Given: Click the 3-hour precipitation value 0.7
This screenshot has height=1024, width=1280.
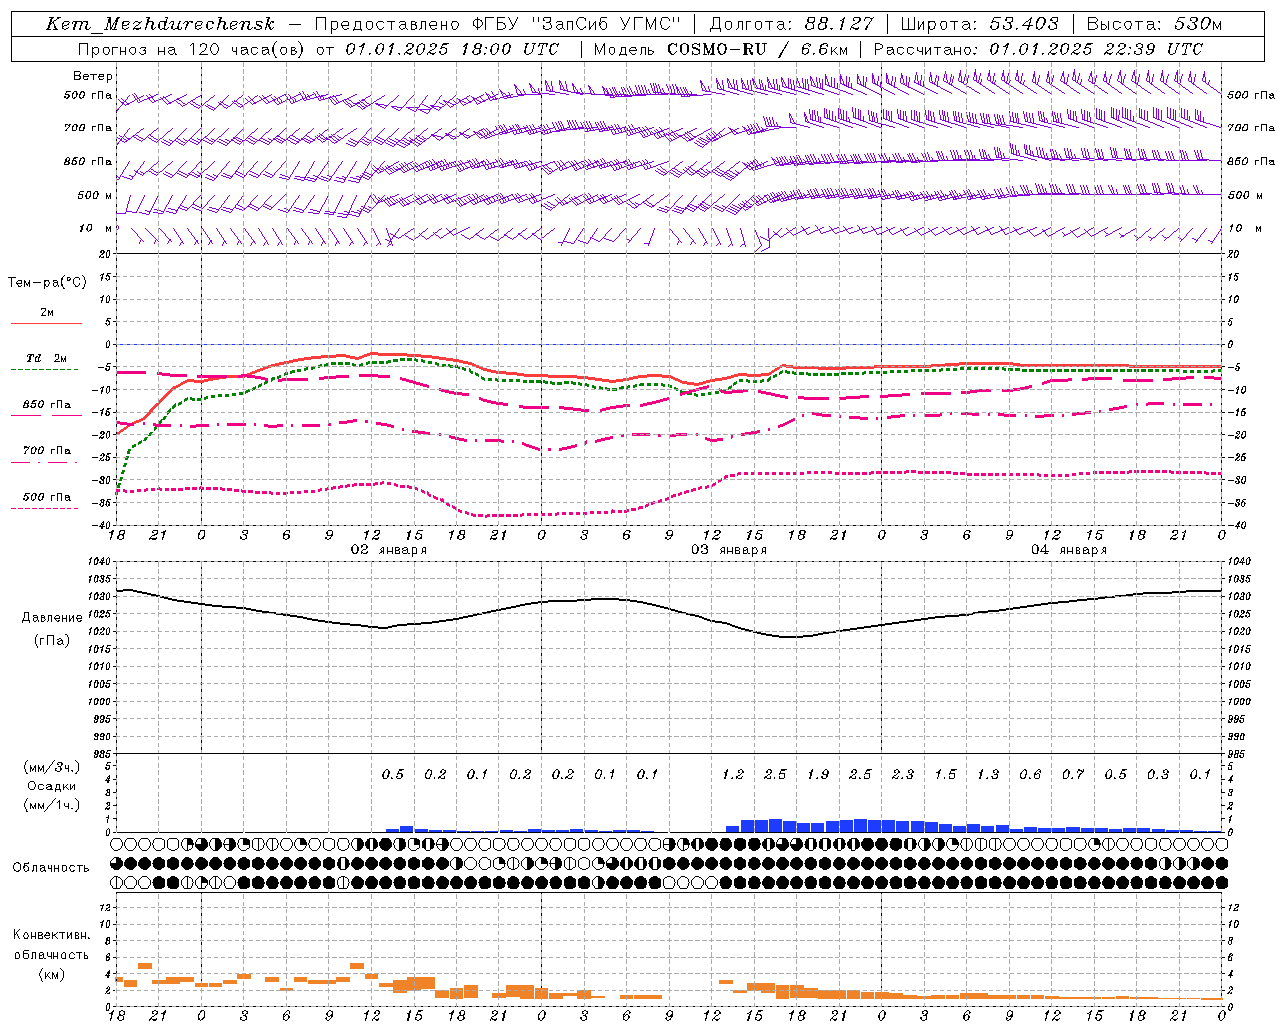Looking at the screenshot, I should point(1073,774).
